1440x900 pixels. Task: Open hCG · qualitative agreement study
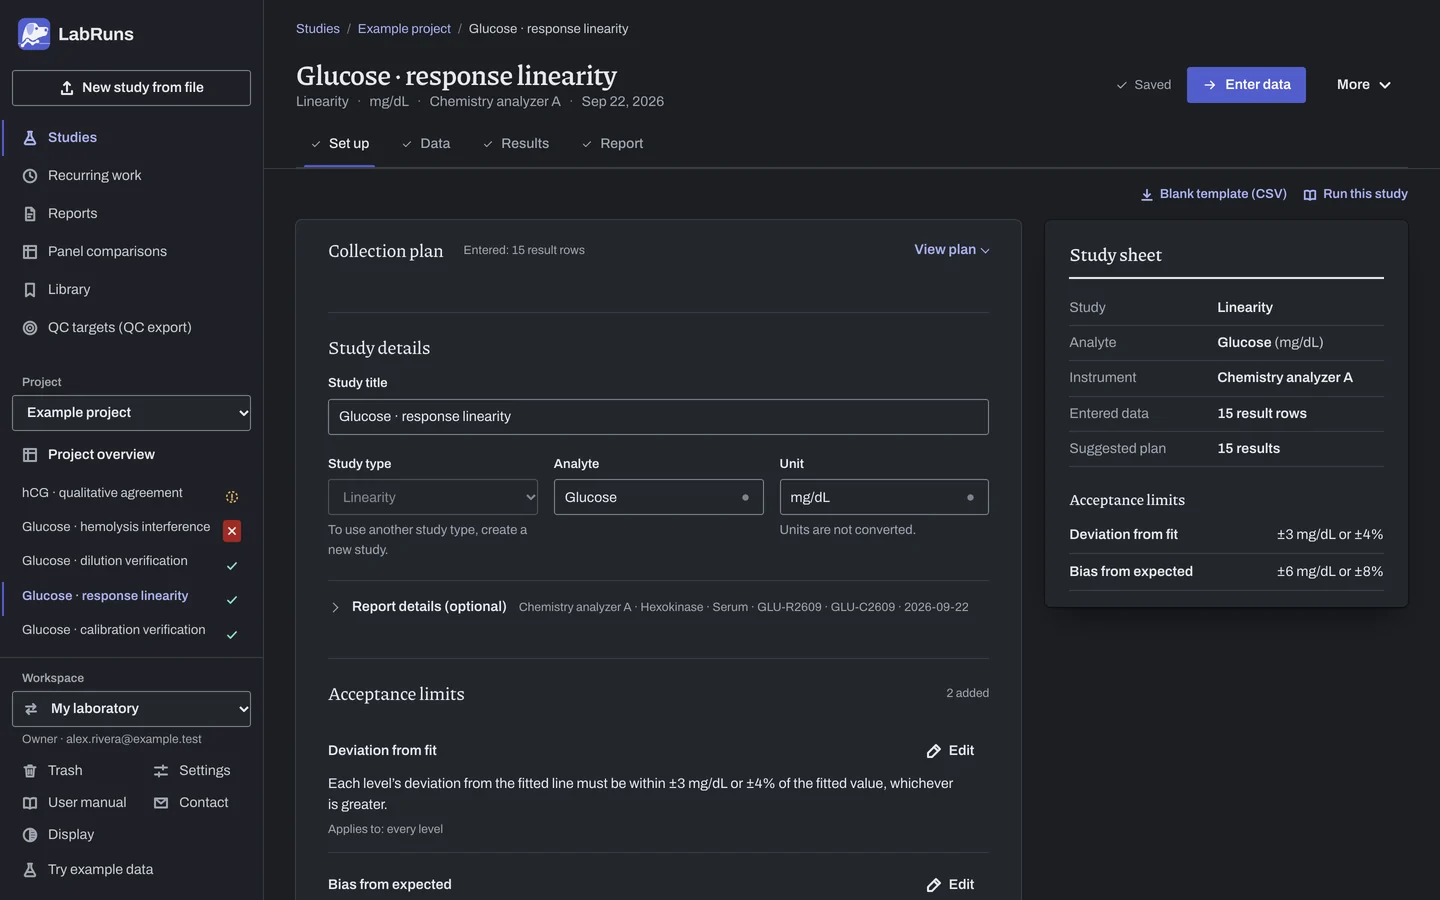tap(102, 493)
